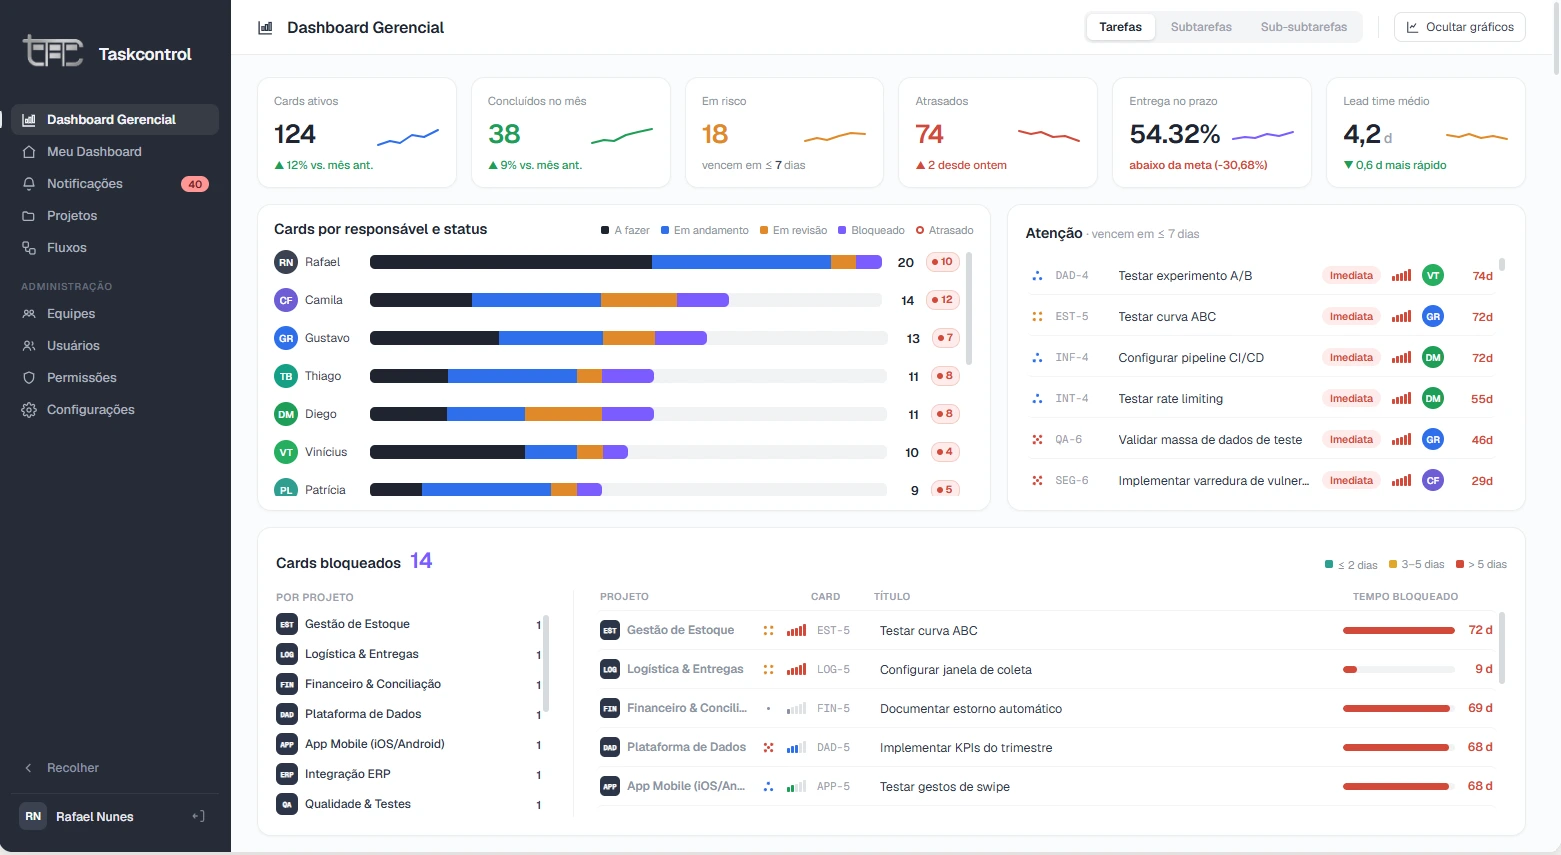This screenshot has width=1561, height=855.
Task: Click the Meu Dashboard home icon
Action: [29, 152]
